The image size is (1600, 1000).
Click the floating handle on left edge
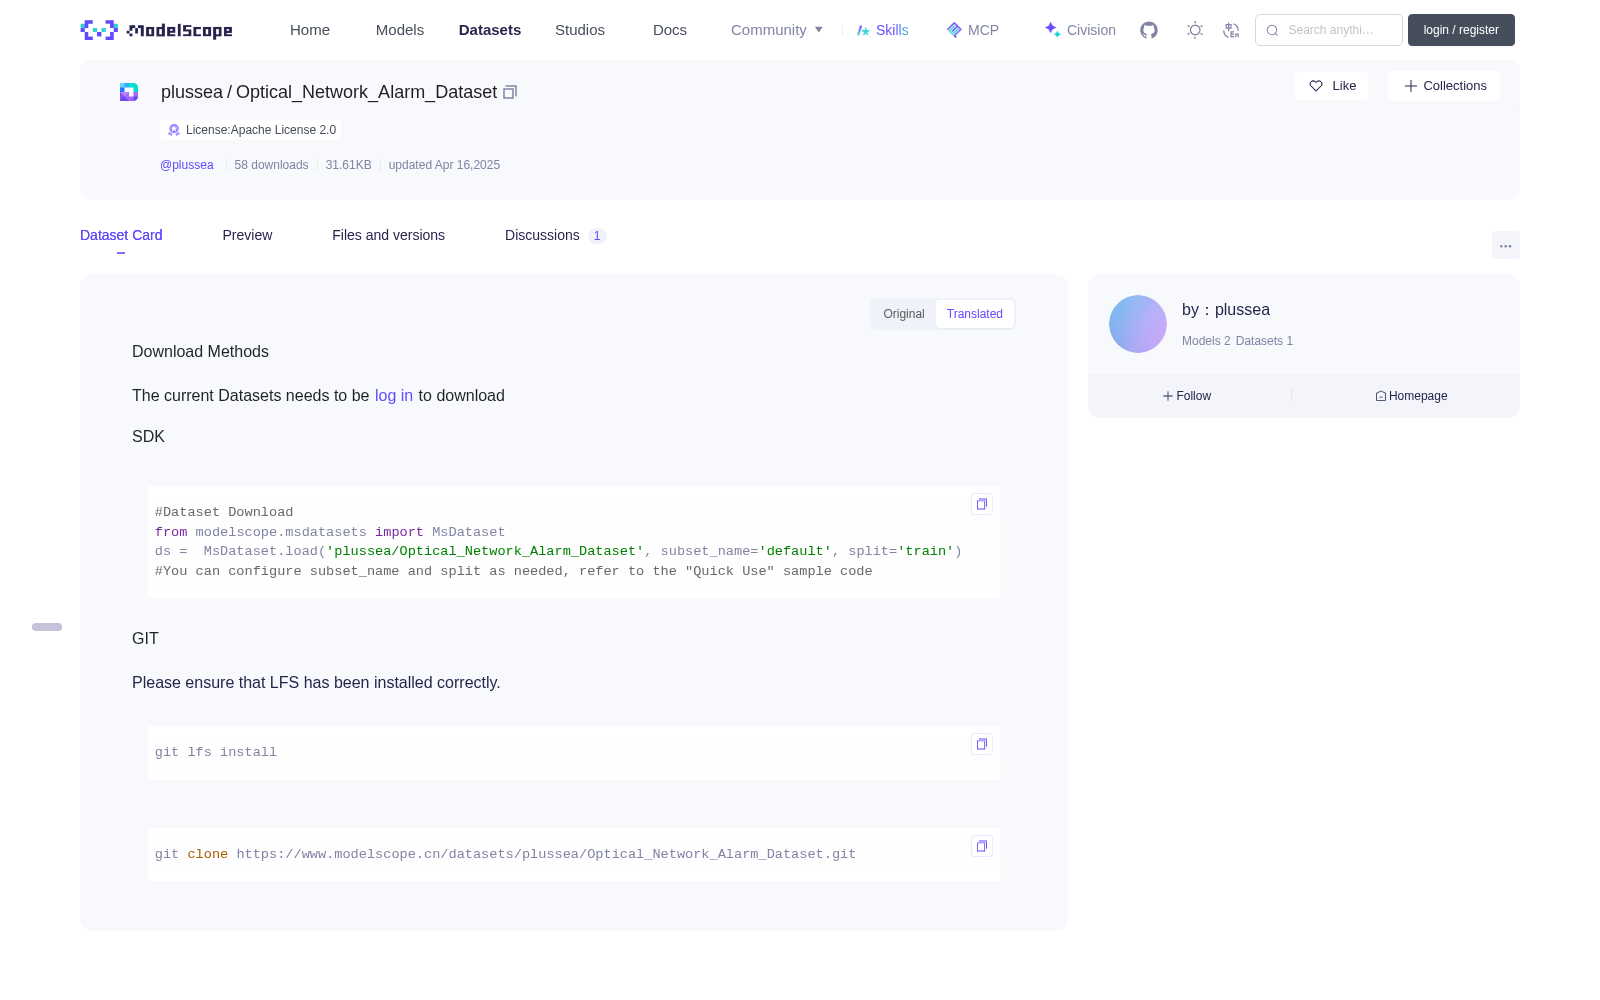click(47, 627)
